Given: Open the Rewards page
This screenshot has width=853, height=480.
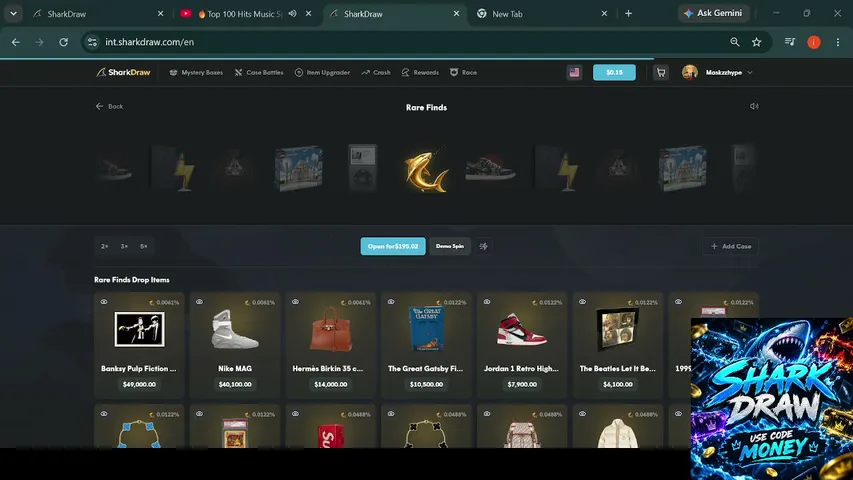Looking at the screenshot, I should point(420,72).
